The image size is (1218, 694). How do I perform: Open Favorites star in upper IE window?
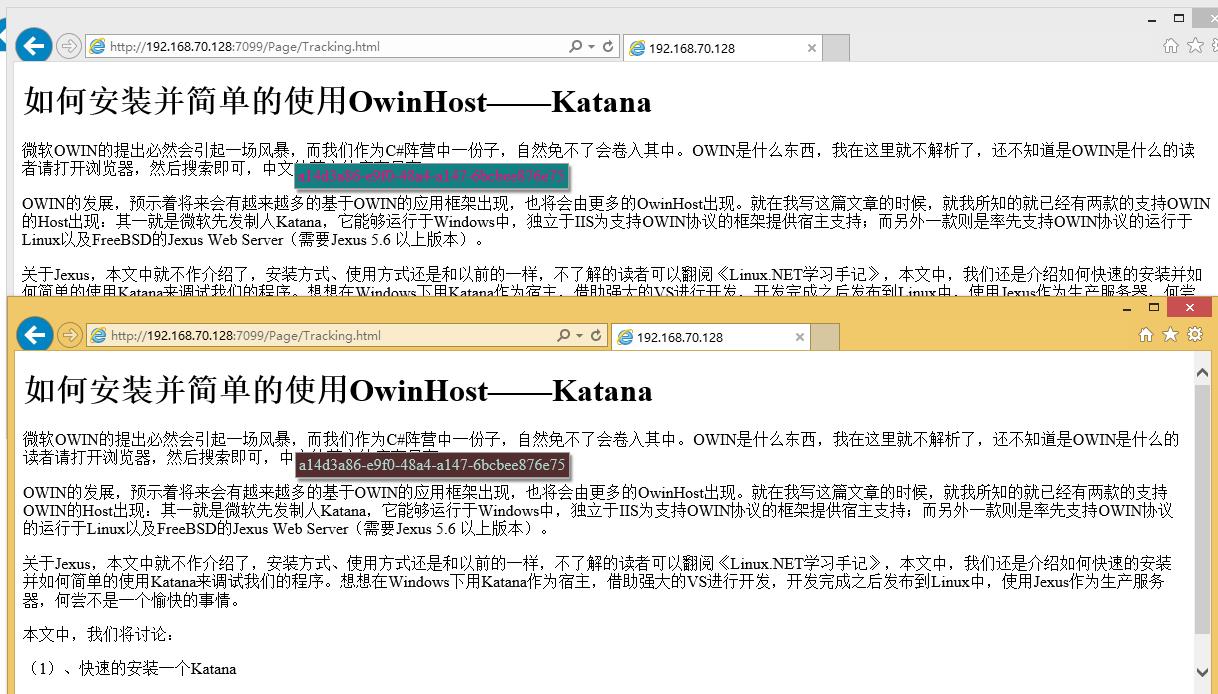[x=1194, y=46]
